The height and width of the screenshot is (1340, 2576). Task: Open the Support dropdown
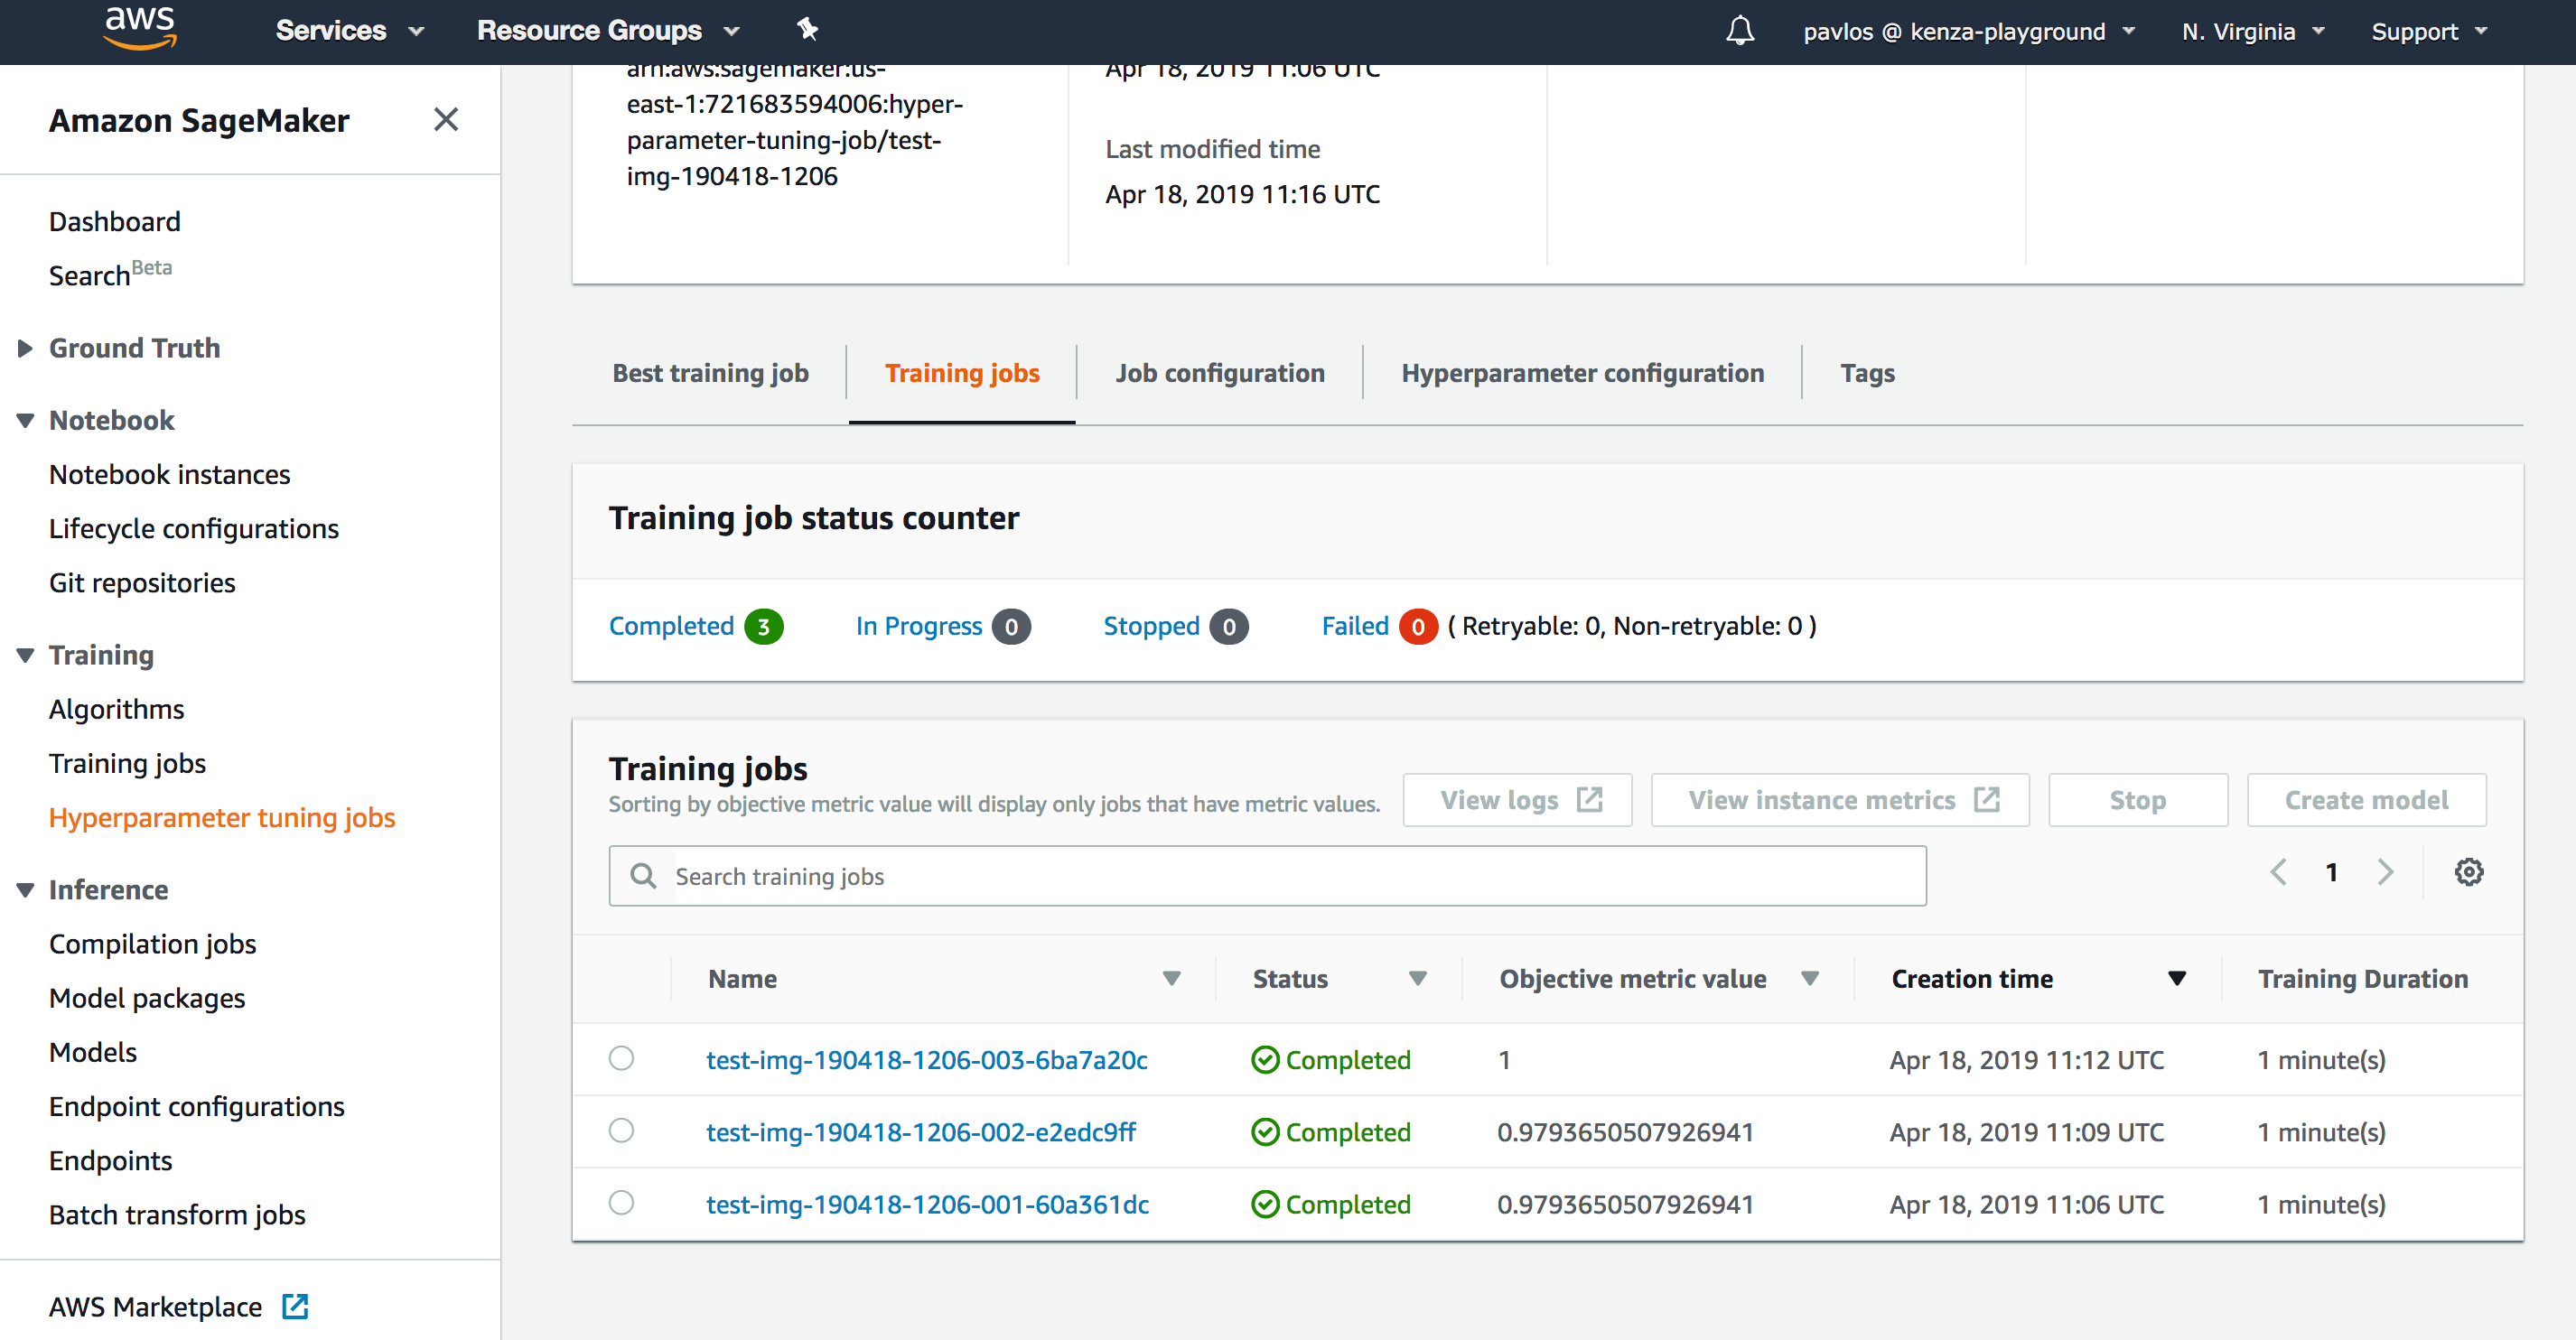point(2428,32)
